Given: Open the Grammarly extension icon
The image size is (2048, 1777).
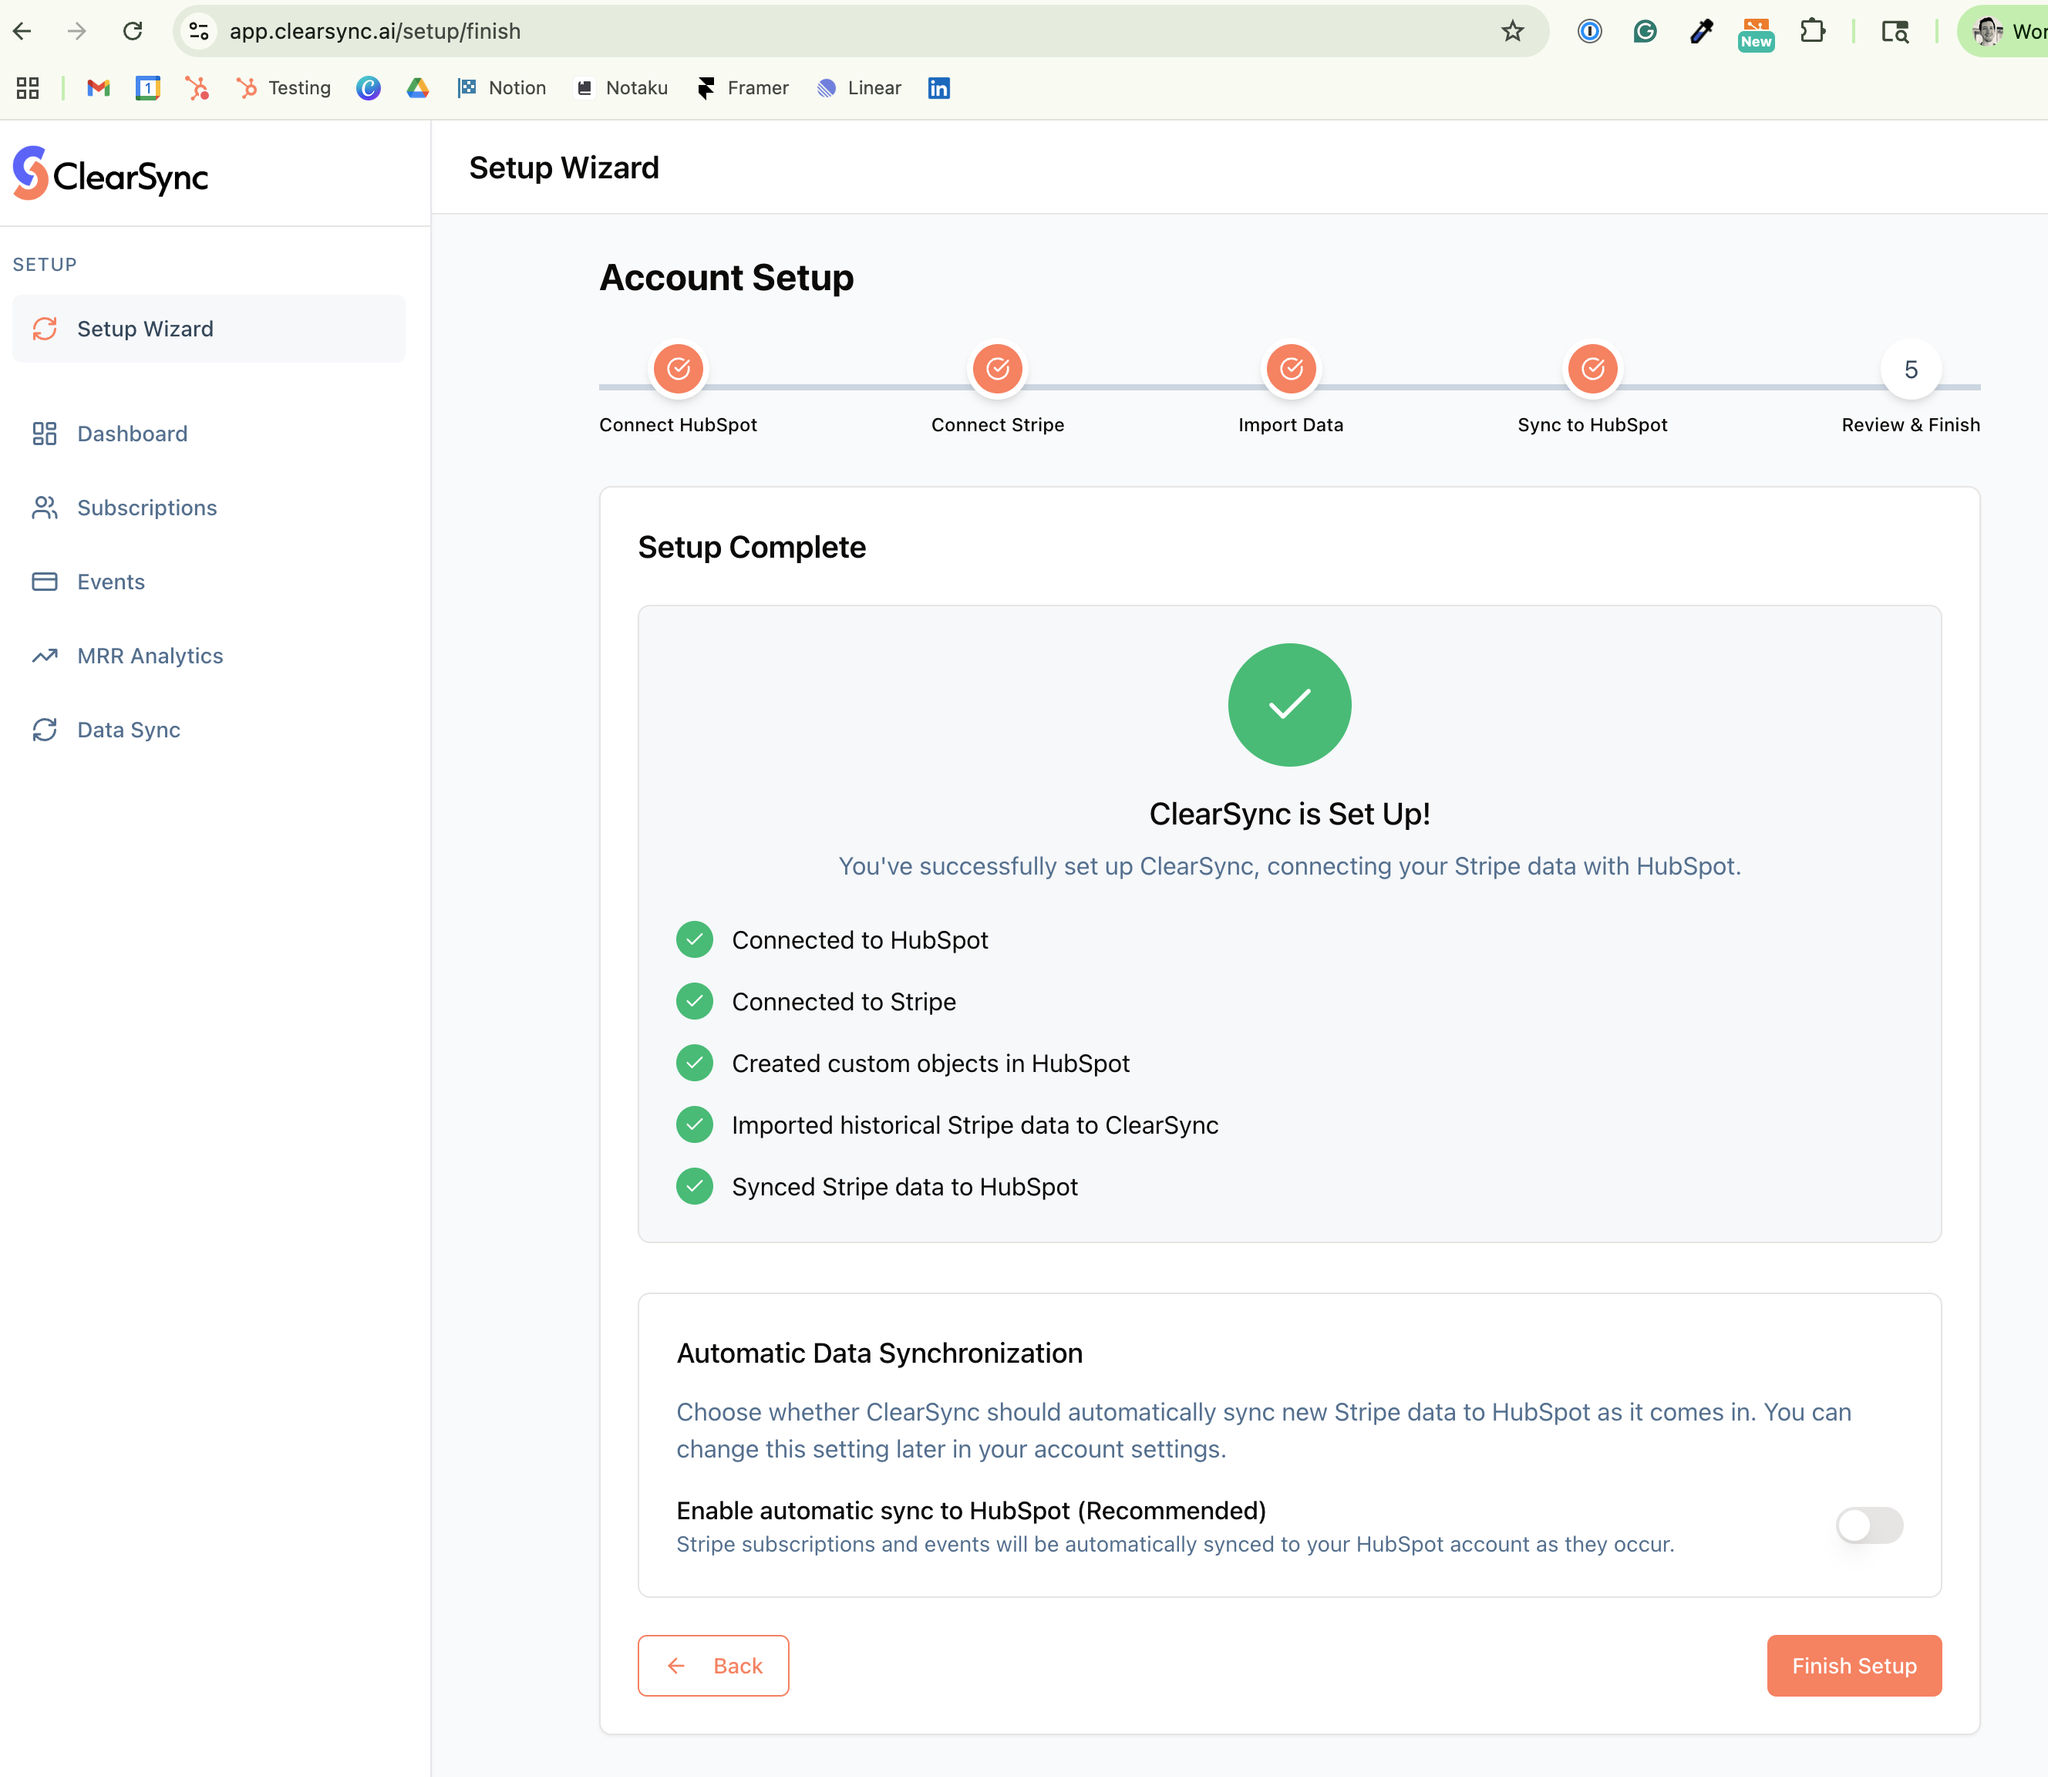Looking at the screenshot, I should point(1645,31).
